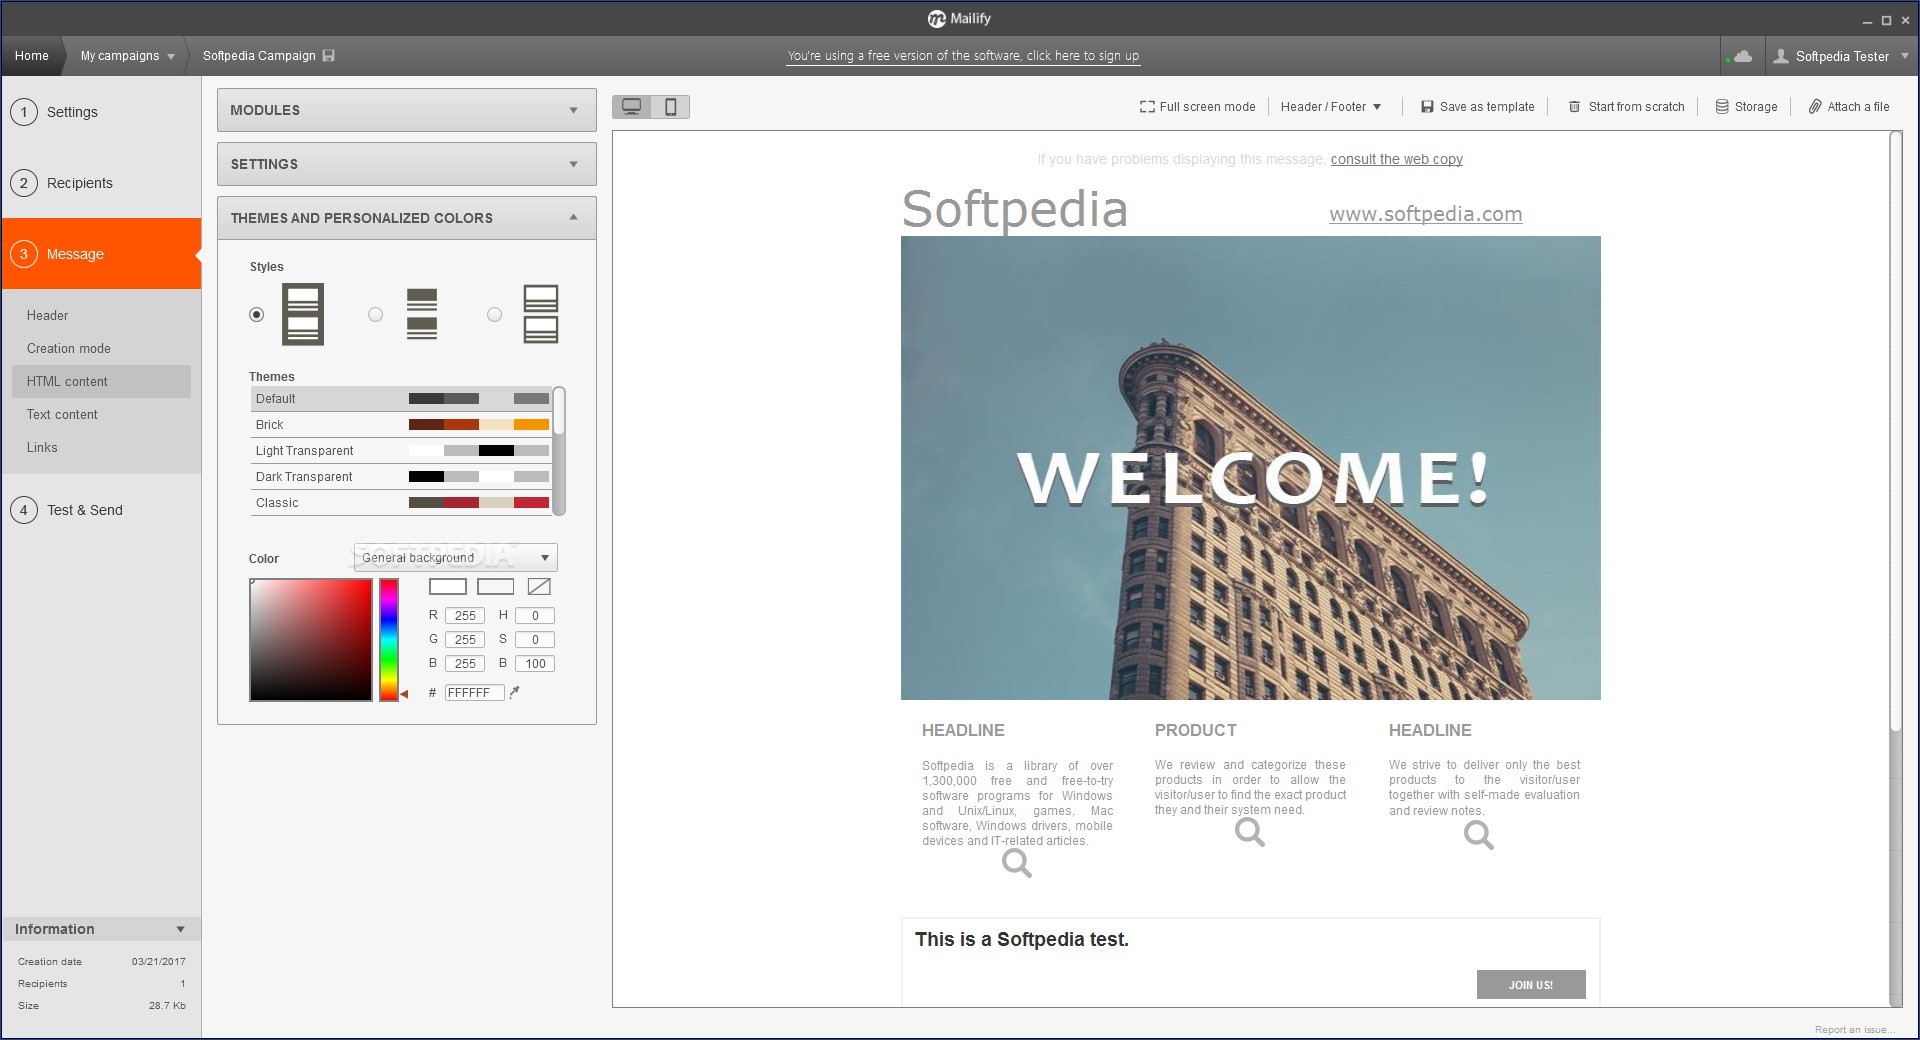Click the email preview vertical scrollbar

pos(1895,569)
